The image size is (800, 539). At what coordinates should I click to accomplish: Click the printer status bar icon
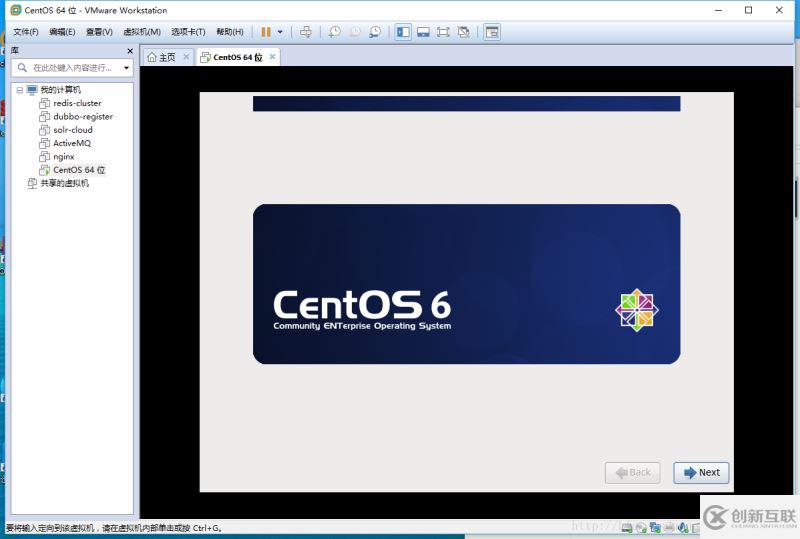[669, 527]
